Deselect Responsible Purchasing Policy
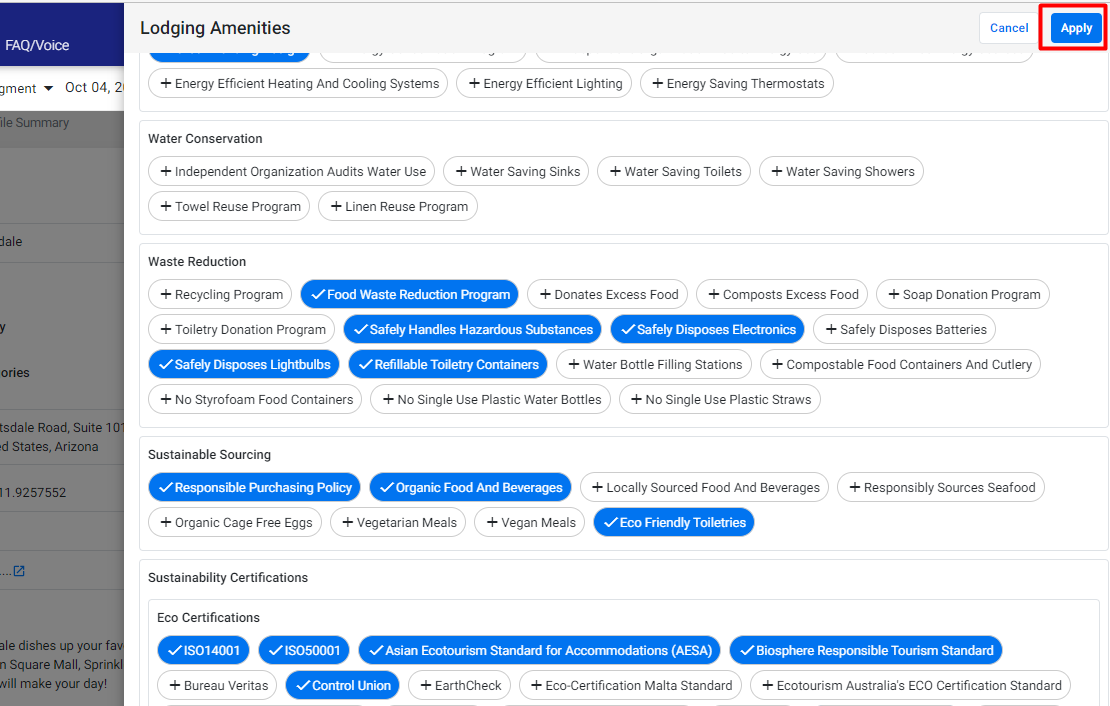This screenshot has width=1110, height=706. tap(254, 487)
